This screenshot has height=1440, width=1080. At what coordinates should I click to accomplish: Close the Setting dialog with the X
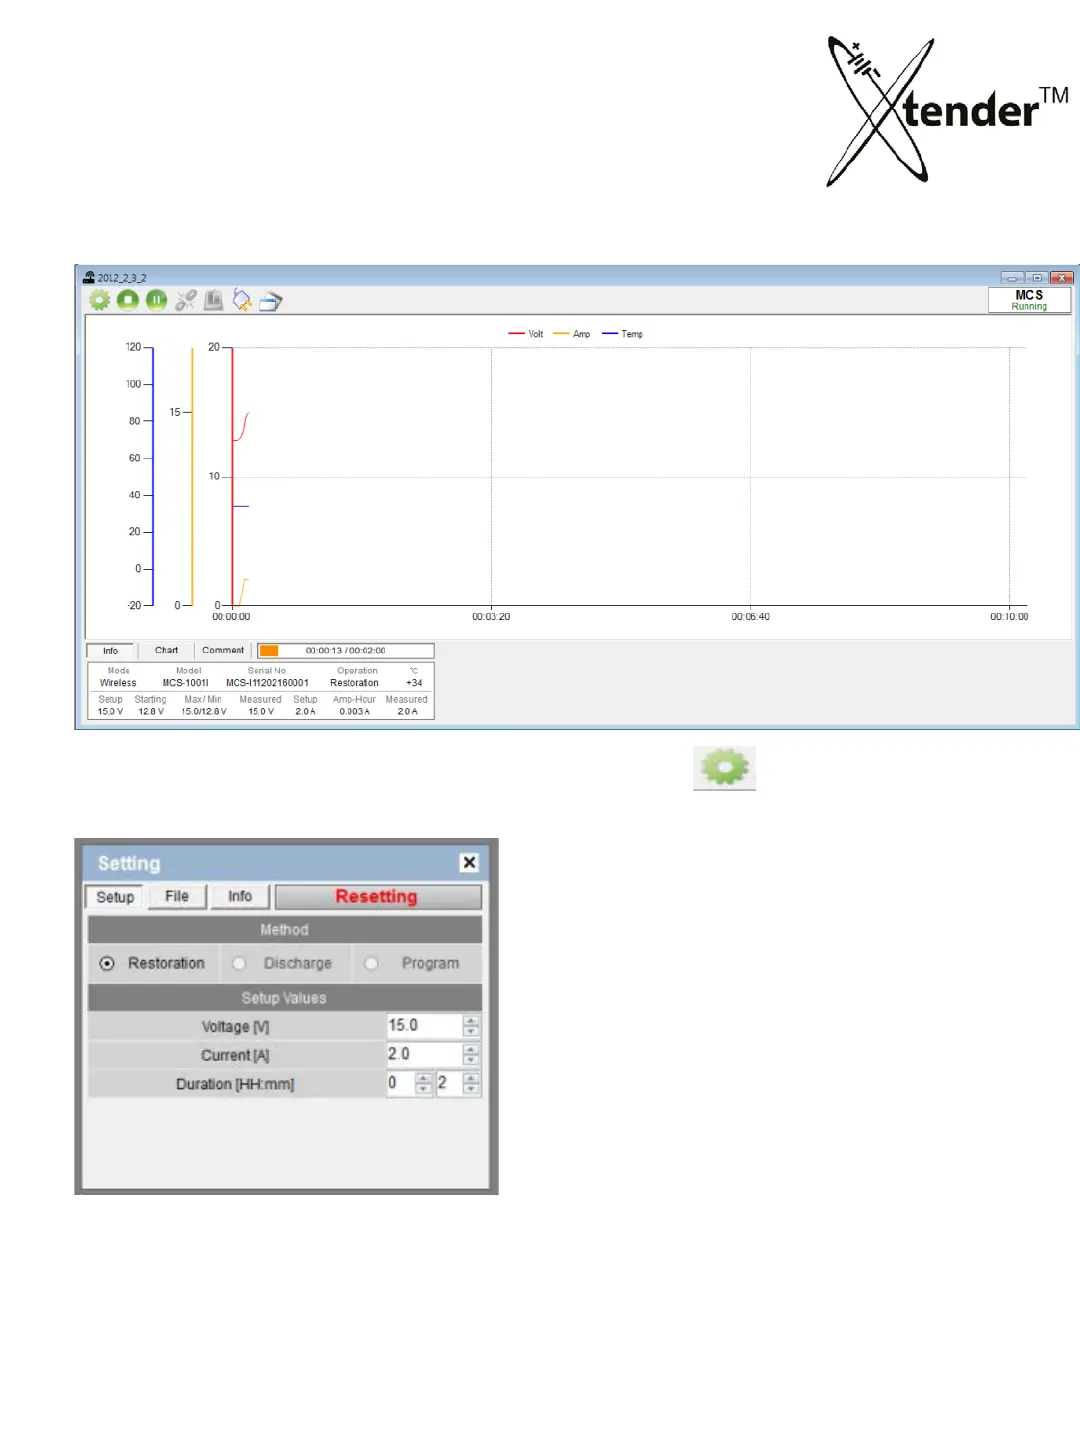[469, 862]
